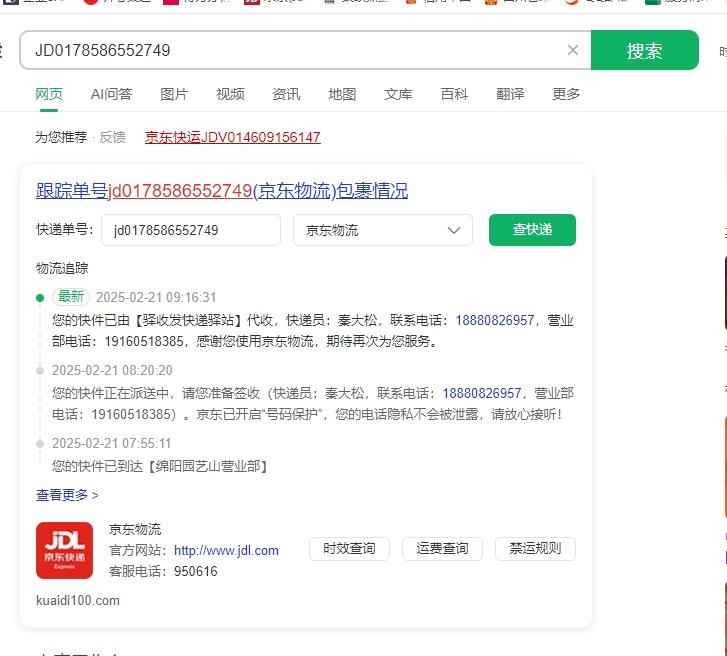Select the 网页 tab
Viewport: 727px width, 656px height.
click(x=49, y=94)
